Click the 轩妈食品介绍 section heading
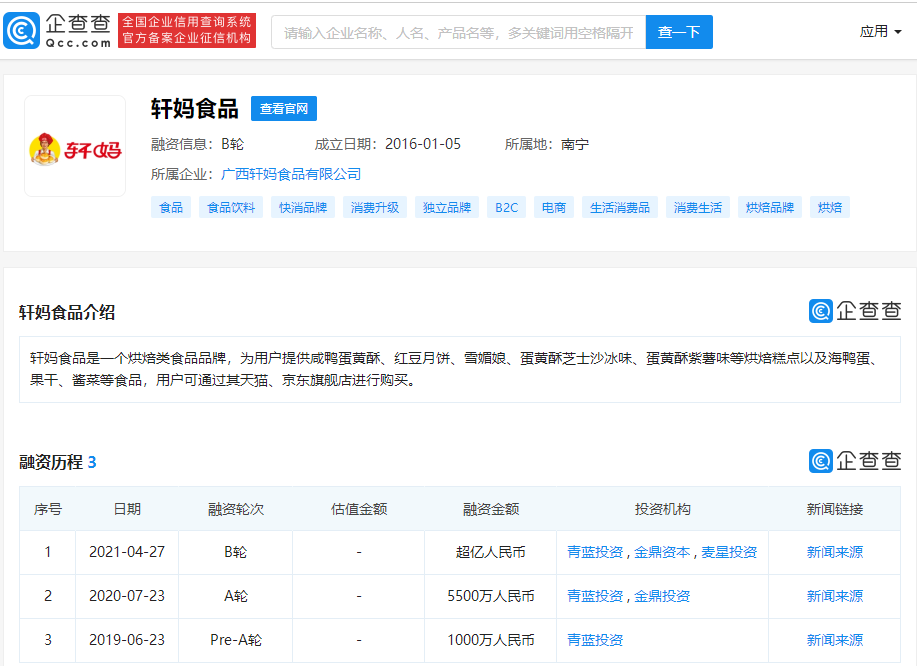 pos(67,313)
